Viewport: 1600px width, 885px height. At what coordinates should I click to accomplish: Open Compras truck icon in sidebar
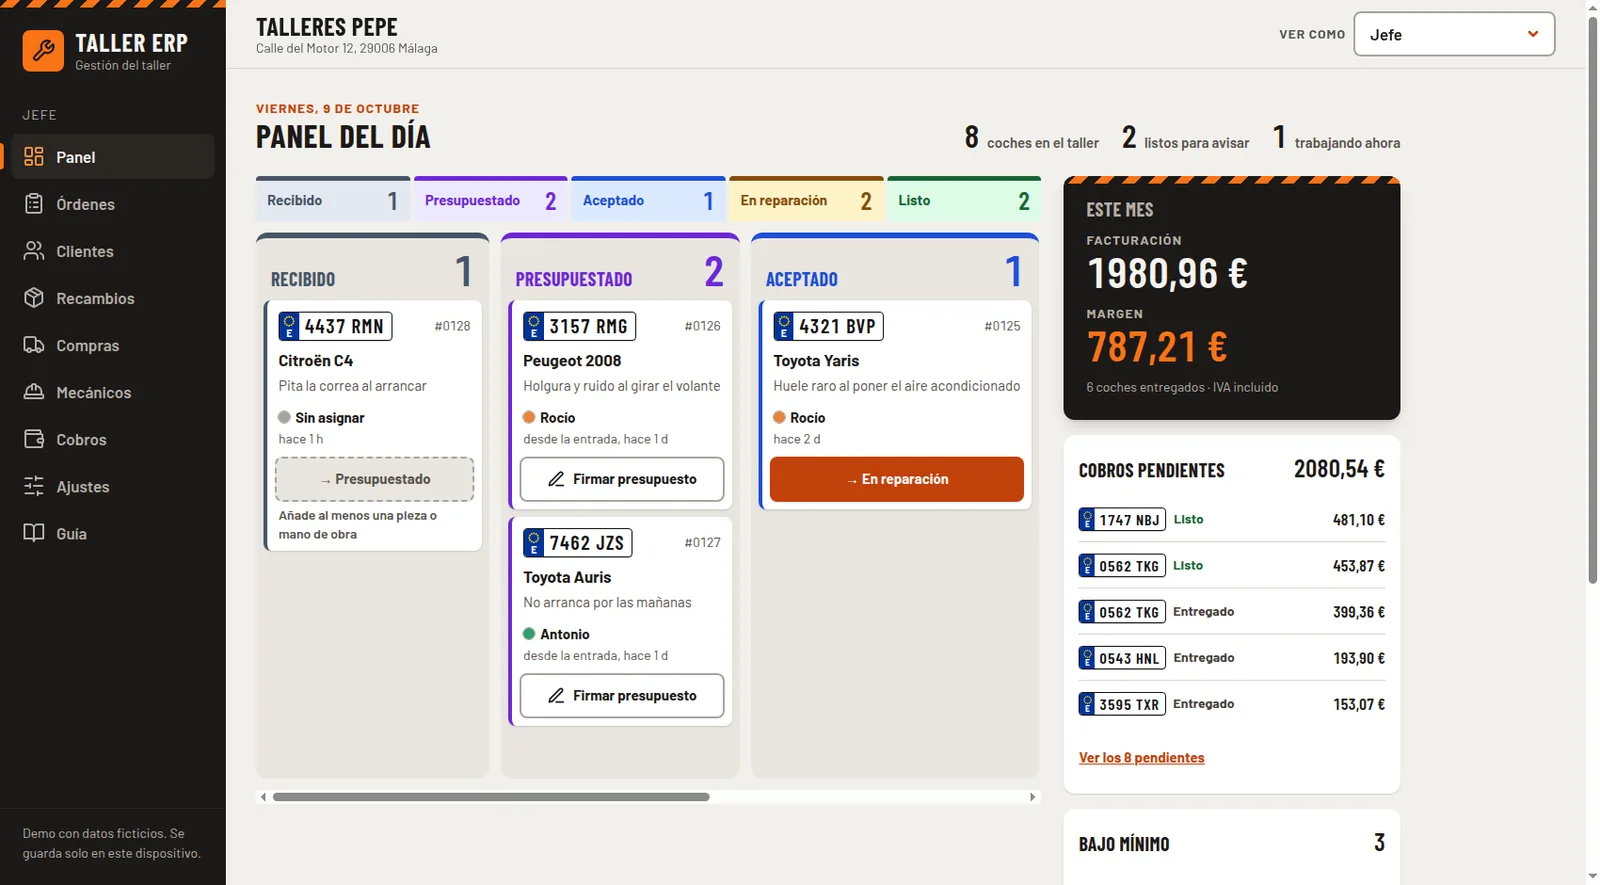pyautogui.click(x=34, y=345)
